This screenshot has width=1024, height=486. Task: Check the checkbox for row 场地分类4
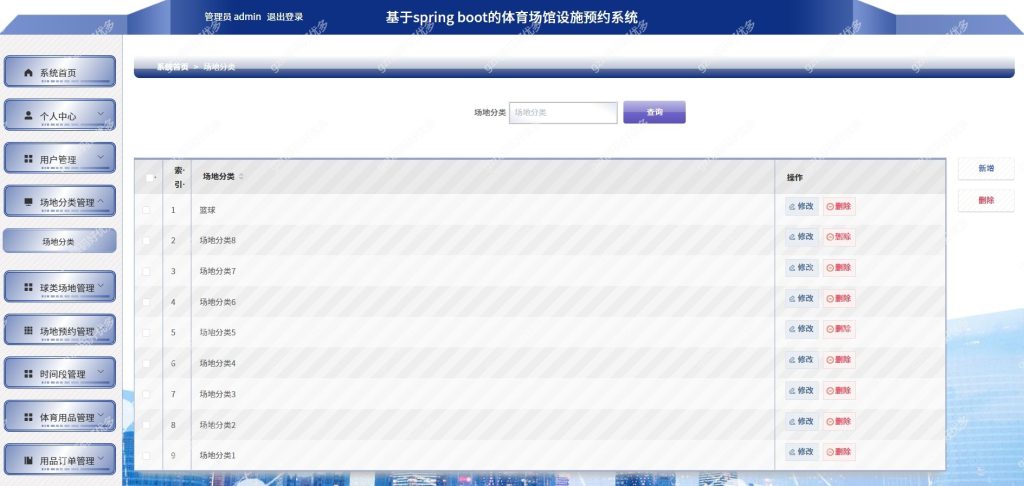point(146,363)
